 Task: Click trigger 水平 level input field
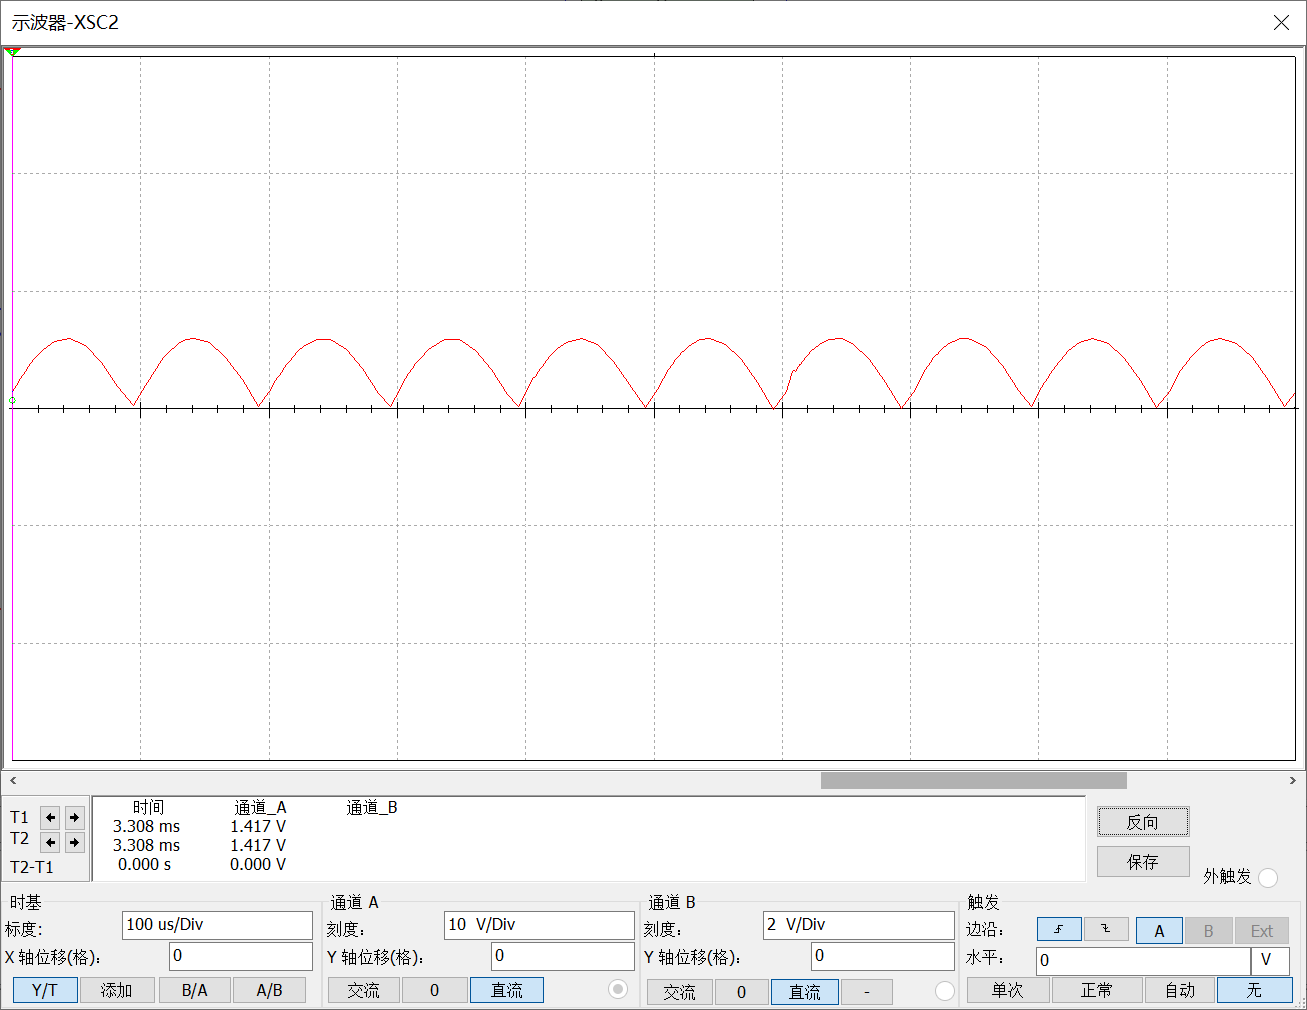[1143, 961]
